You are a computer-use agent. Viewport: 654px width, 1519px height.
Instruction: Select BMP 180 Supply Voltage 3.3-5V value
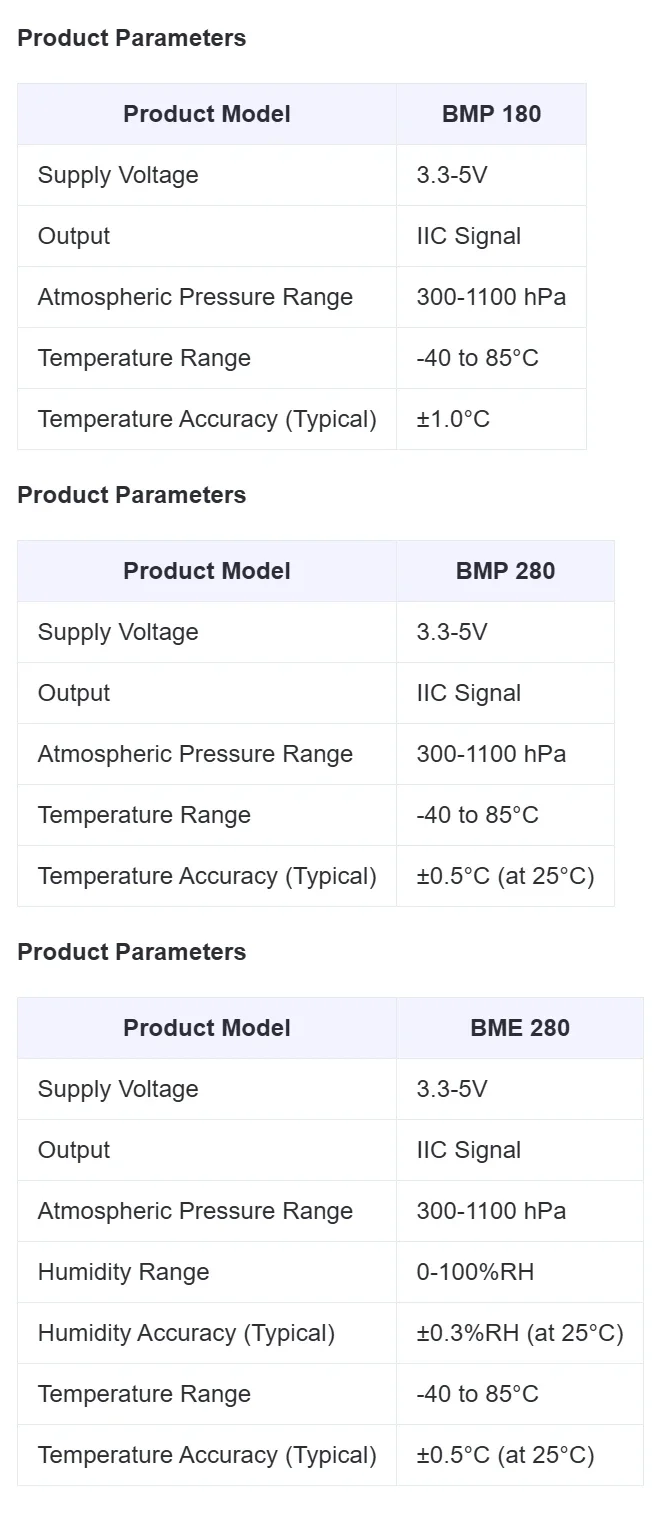click(452, 175)
